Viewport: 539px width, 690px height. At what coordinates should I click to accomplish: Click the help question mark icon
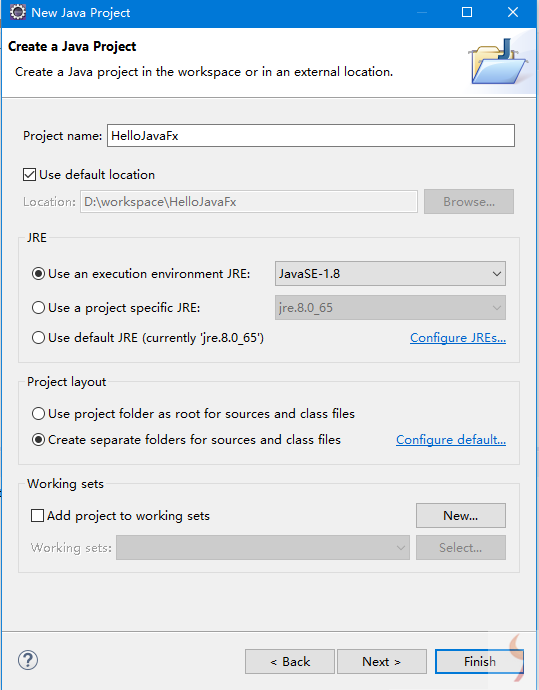pyautogui.click(x=28, y=660)
